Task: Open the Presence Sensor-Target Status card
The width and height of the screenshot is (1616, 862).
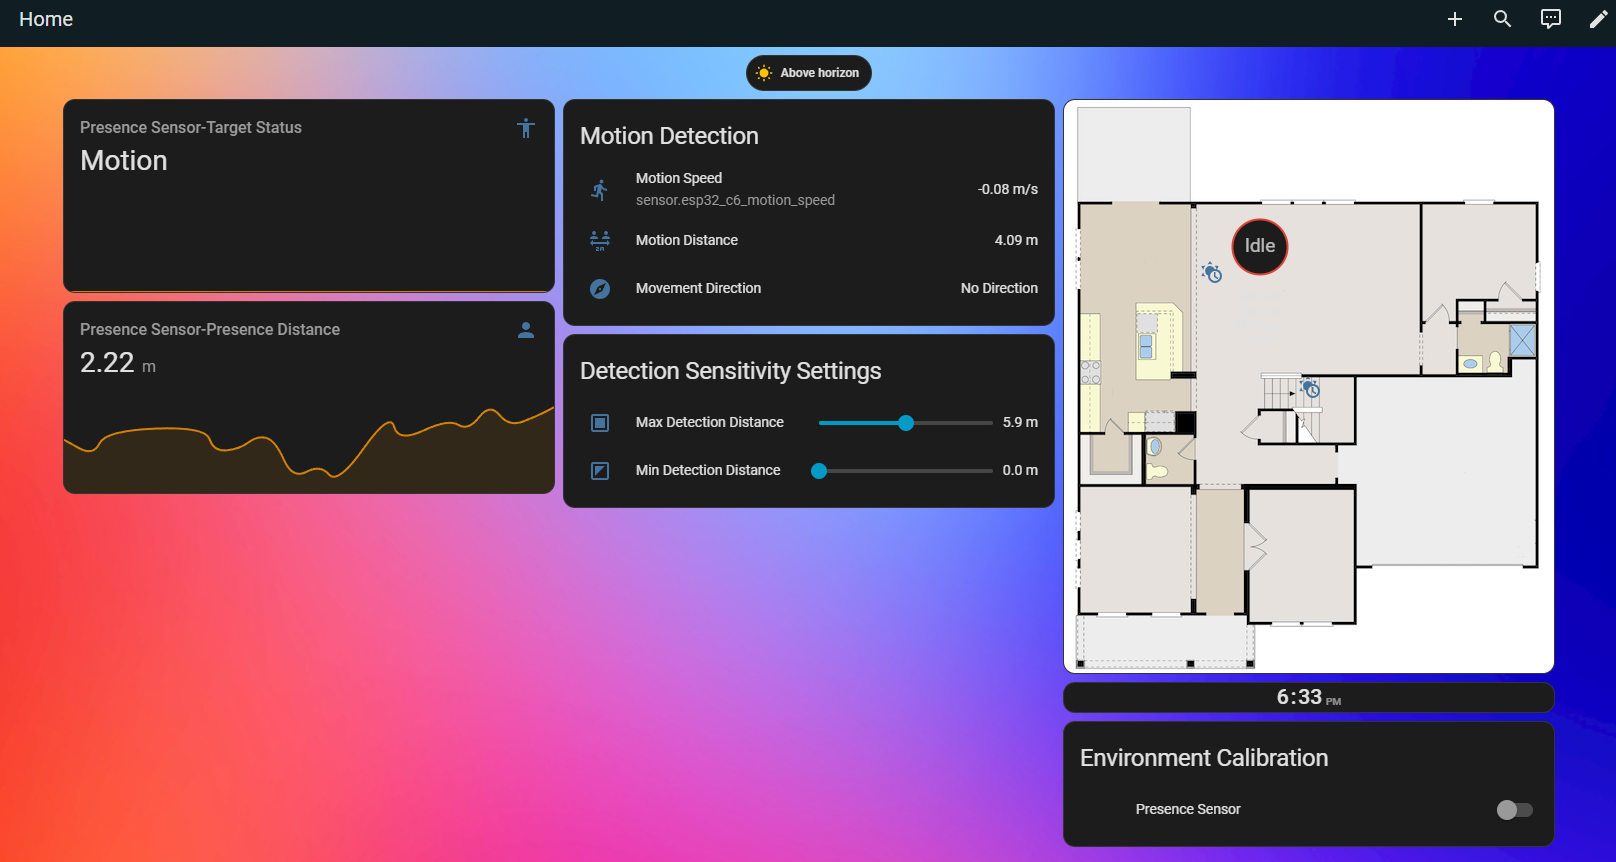Action: tap(309, 195)
